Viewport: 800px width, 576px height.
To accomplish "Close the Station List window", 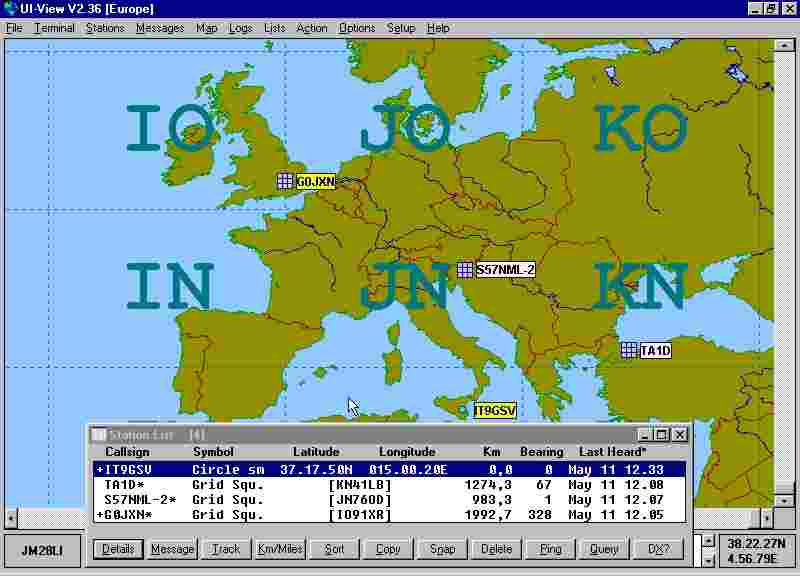I will [x=680, y=435].
